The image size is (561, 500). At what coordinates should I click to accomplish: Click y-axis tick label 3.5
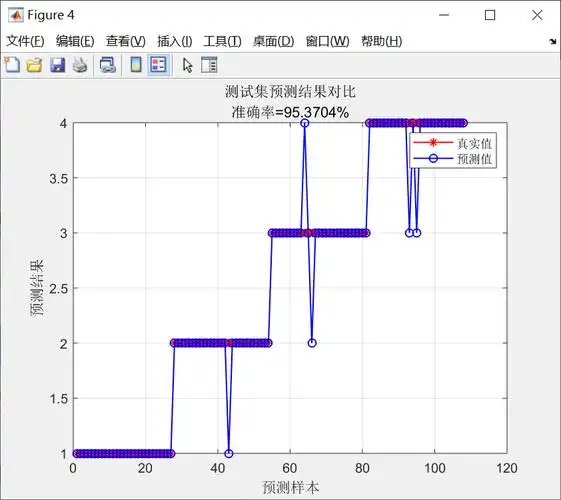59,178
